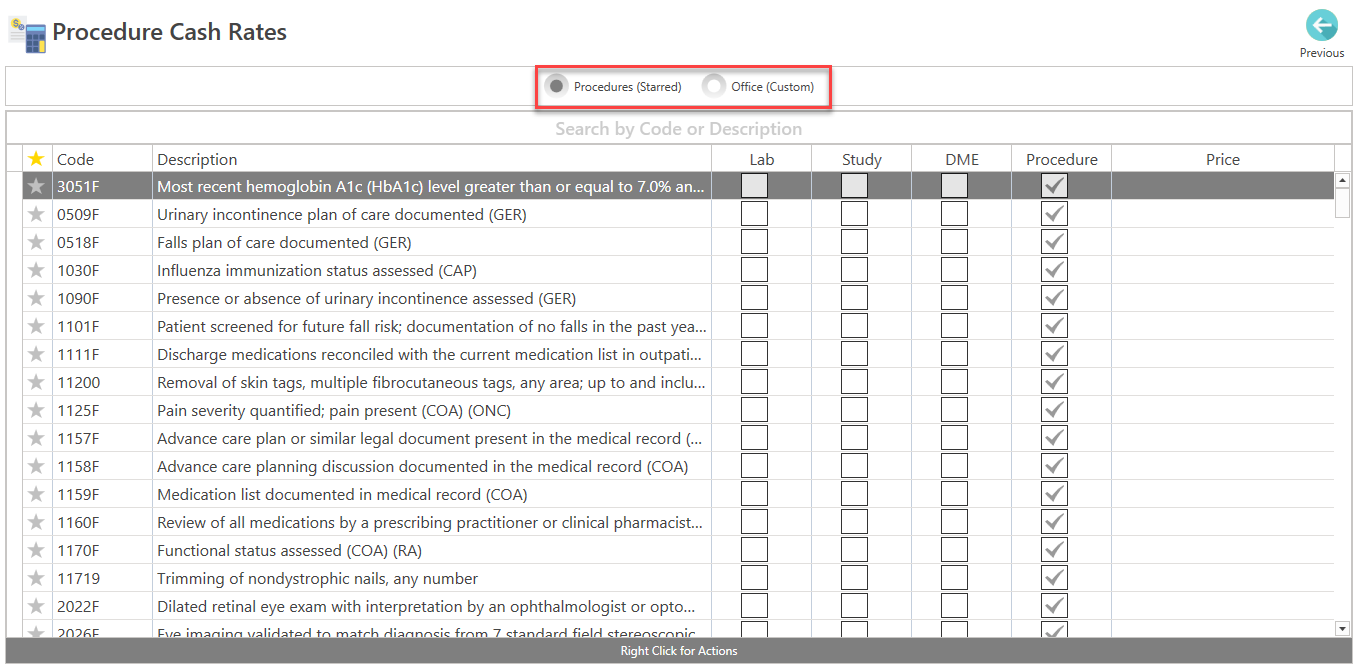
Task: Select 'Trimming of nondystrophic nails, any number'
Action: tap(318, 578)
